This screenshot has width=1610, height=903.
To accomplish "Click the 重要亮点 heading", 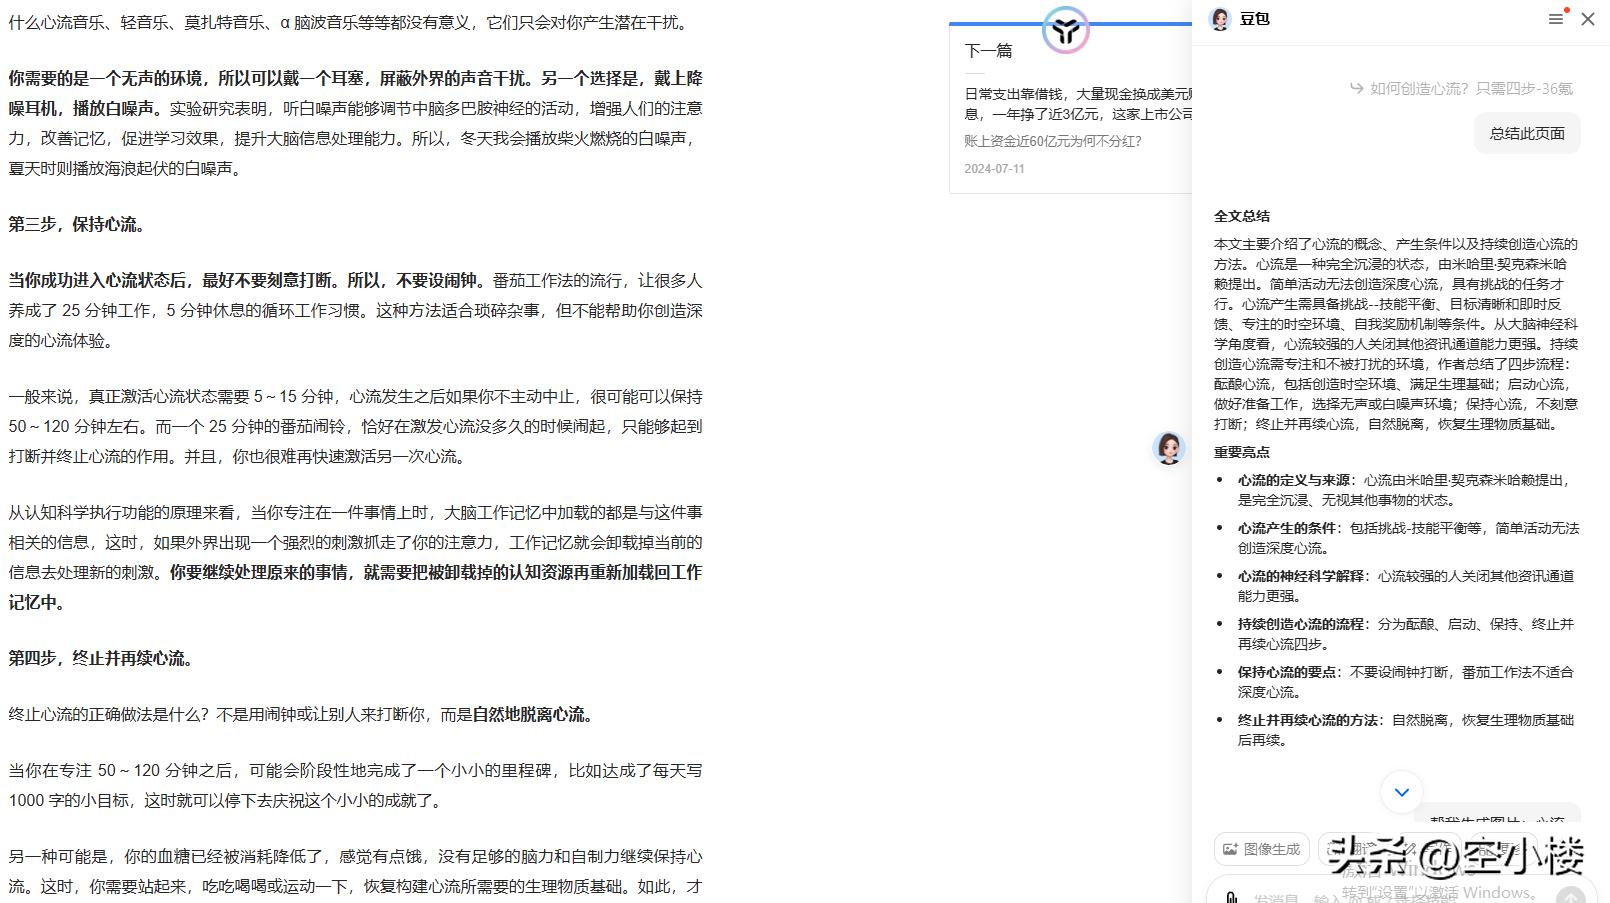I will click(x=1242, y=452).
